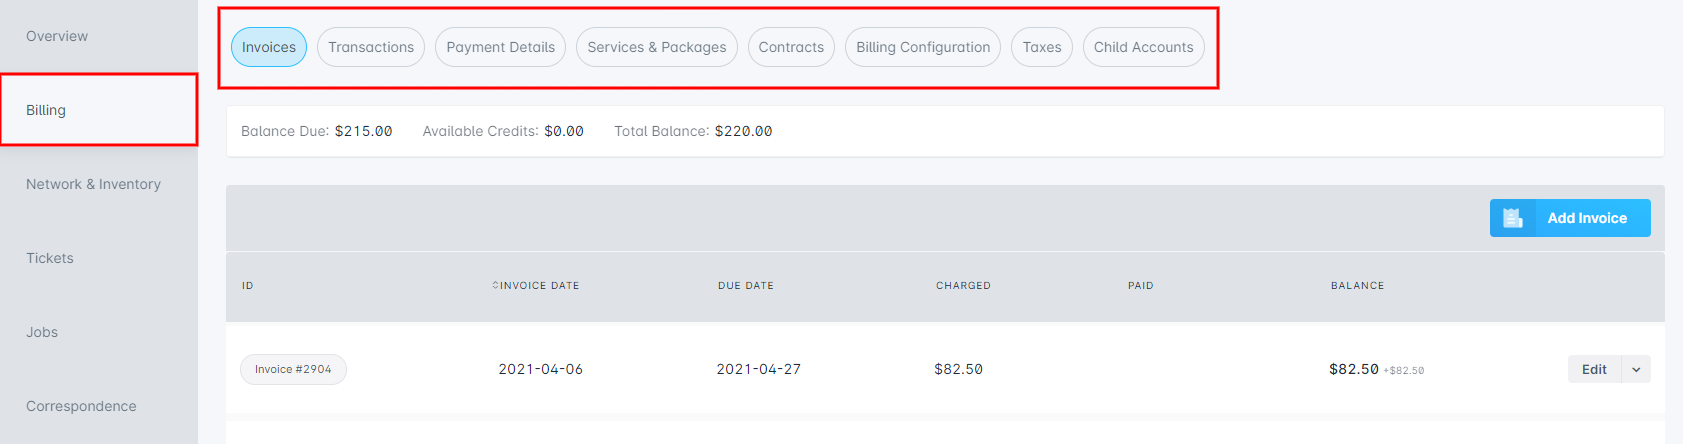Viewport: 1683px width, 444px height.
Task: Switch to Billing Configuration tab
Action: [x=923, y=47]
